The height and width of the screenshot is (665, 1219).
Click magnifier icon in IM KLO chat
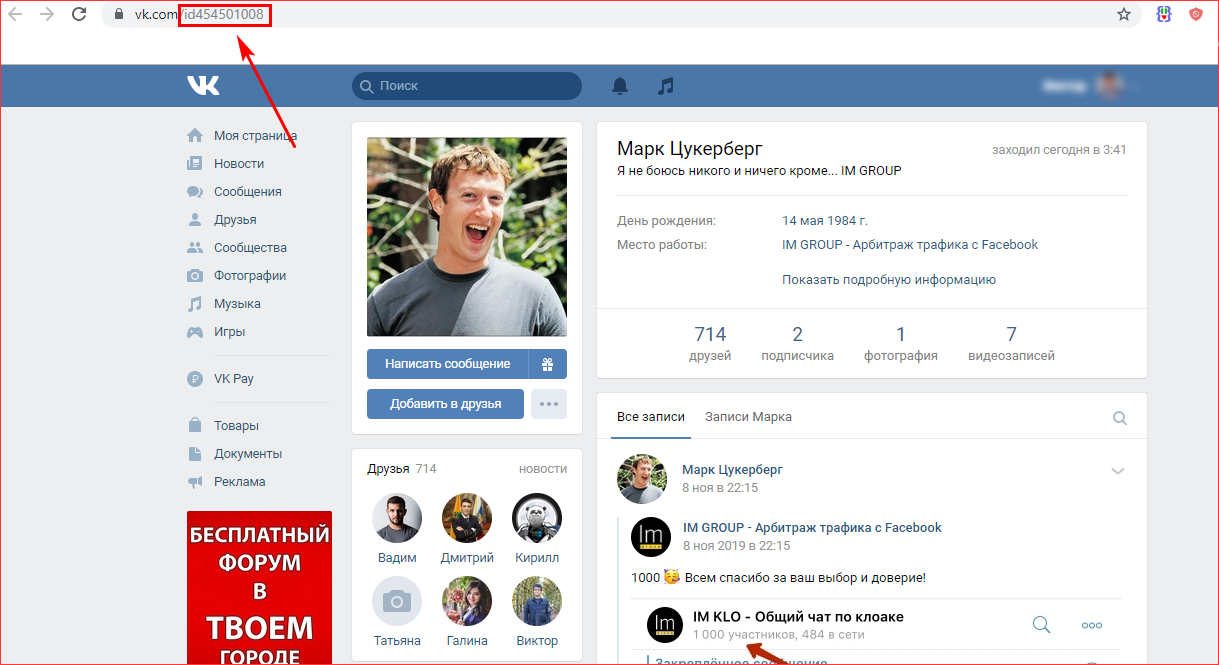pyautogui.click(x=1041, y=625)
